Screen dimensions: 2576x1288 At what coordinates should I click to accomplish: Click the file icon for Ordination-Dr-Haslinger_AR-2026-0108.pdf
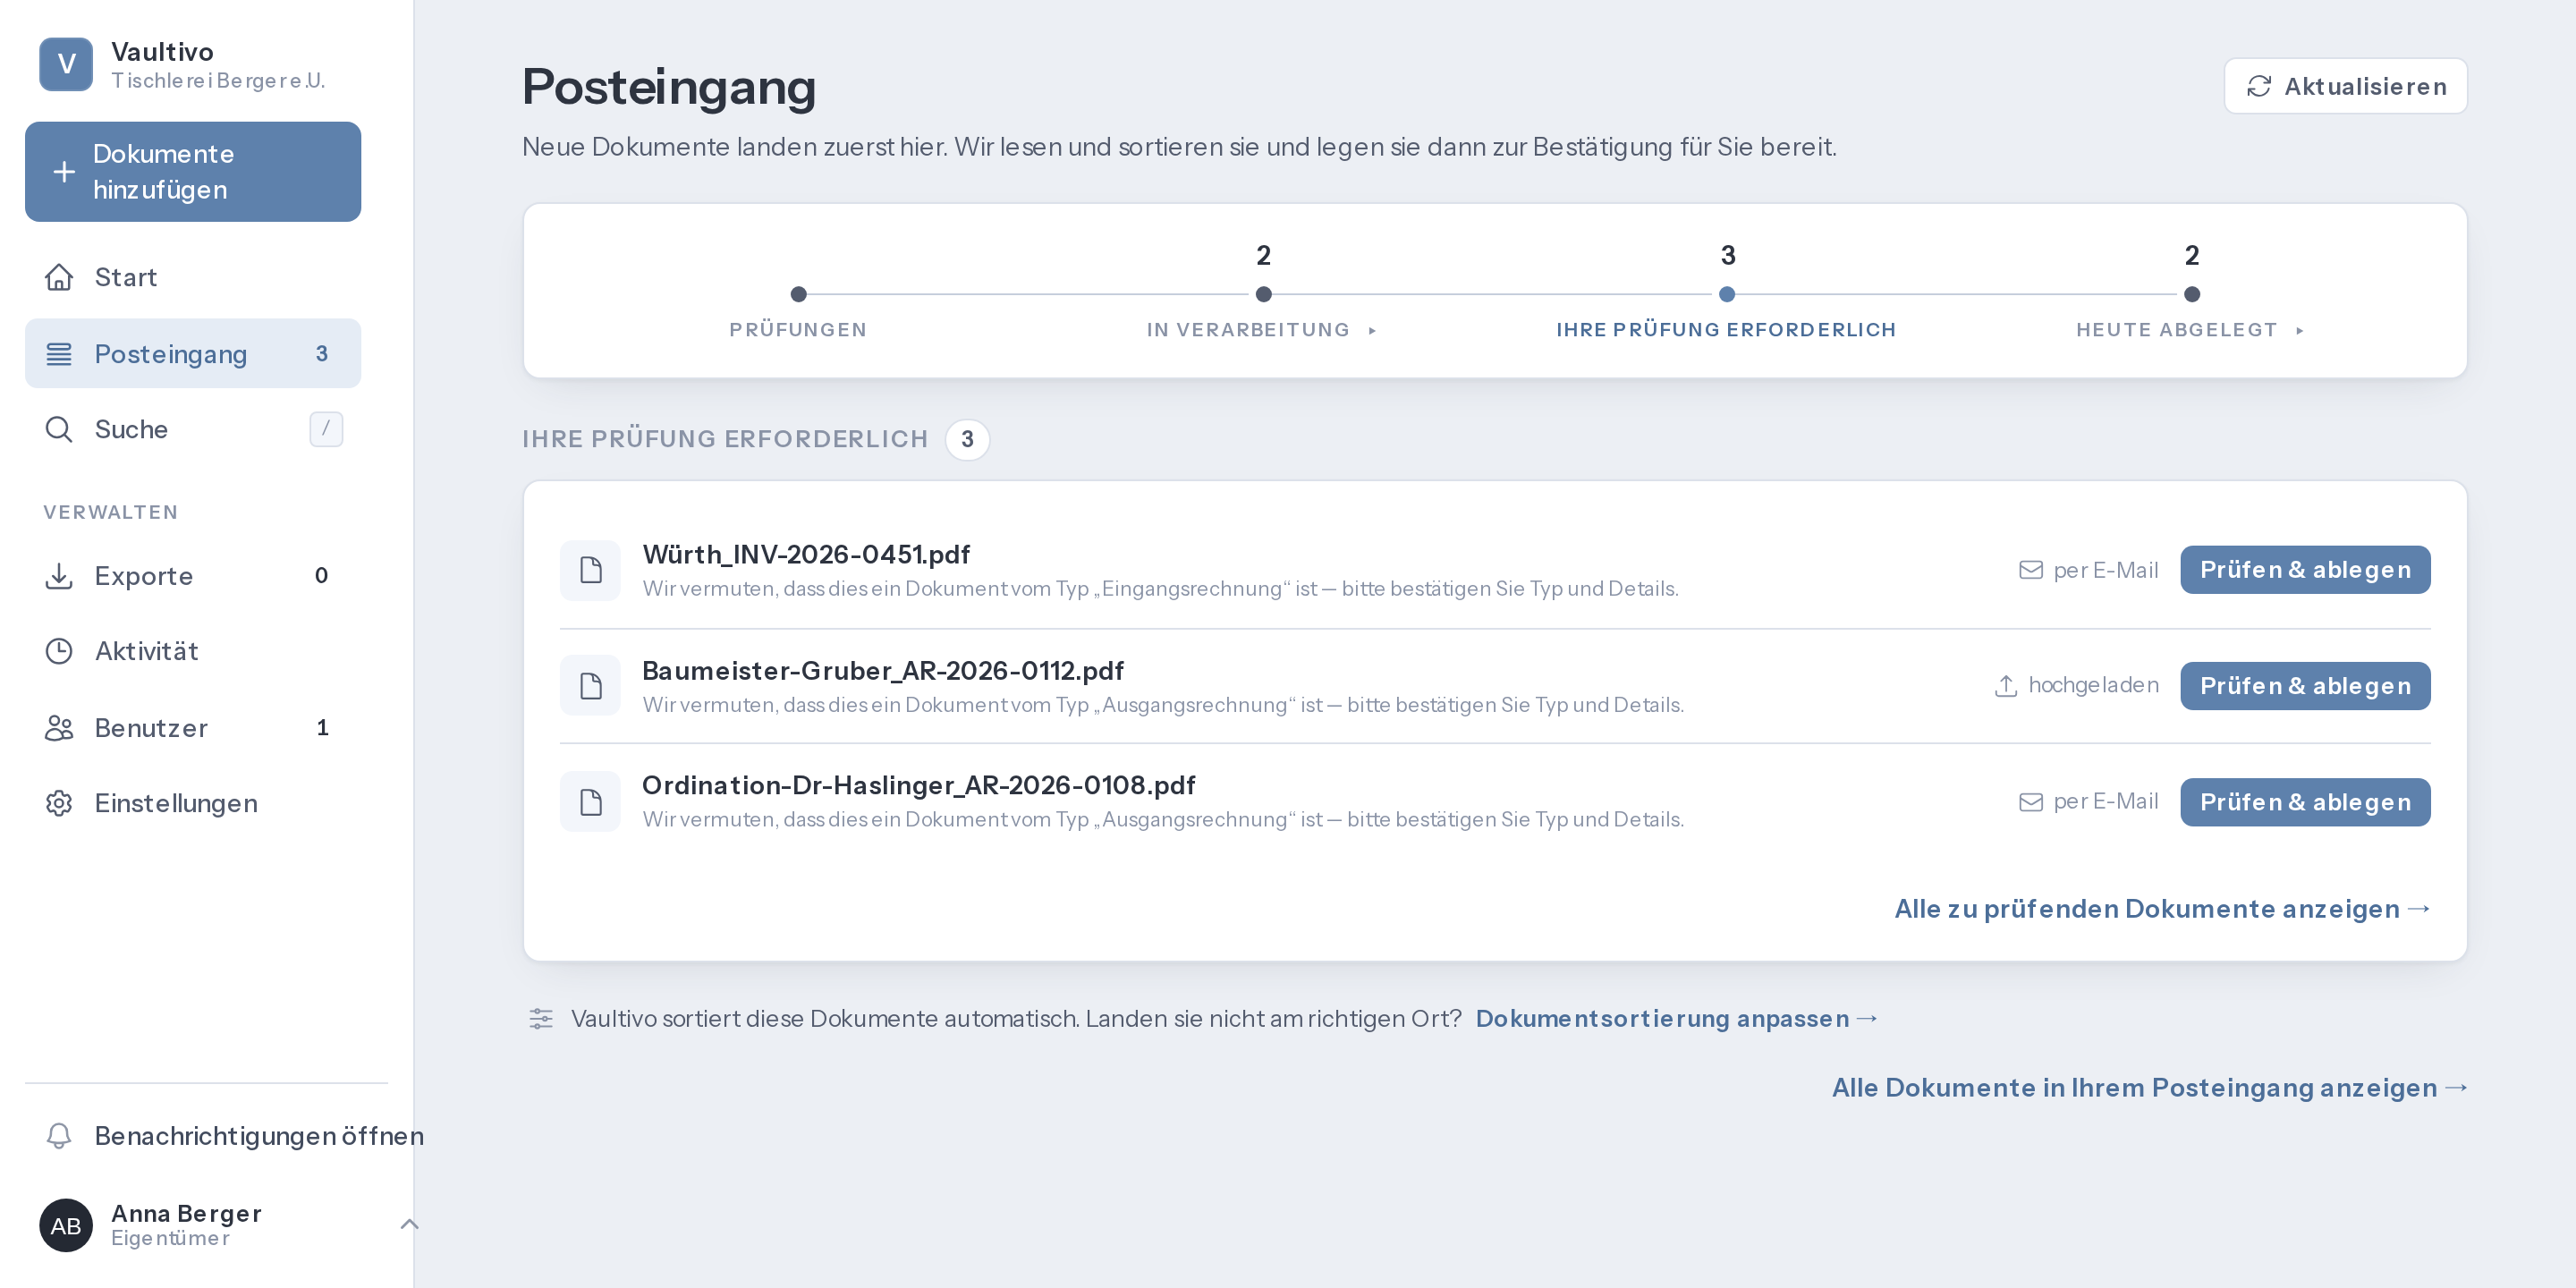click(x=591, y=802)
